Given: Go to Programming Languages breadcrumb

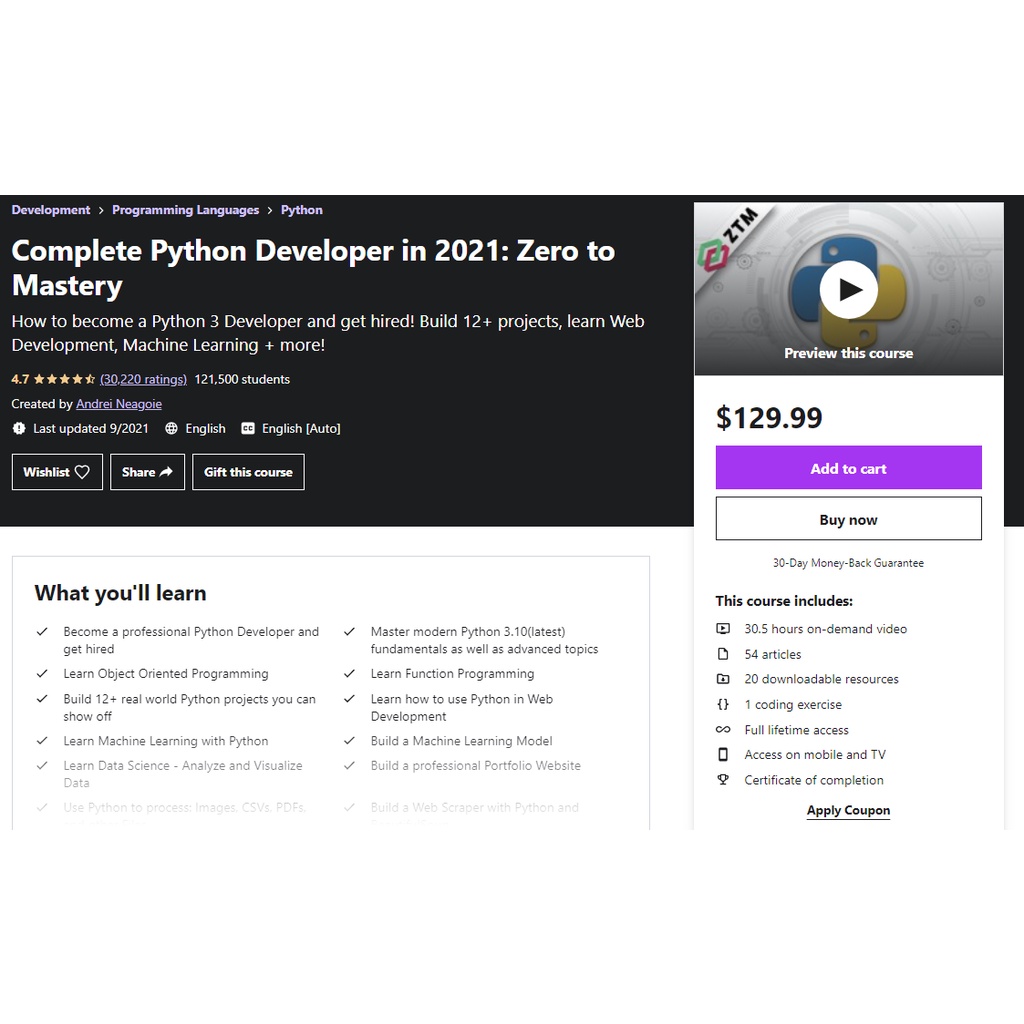Looking at the screenshot, I should tap(185, 210).
